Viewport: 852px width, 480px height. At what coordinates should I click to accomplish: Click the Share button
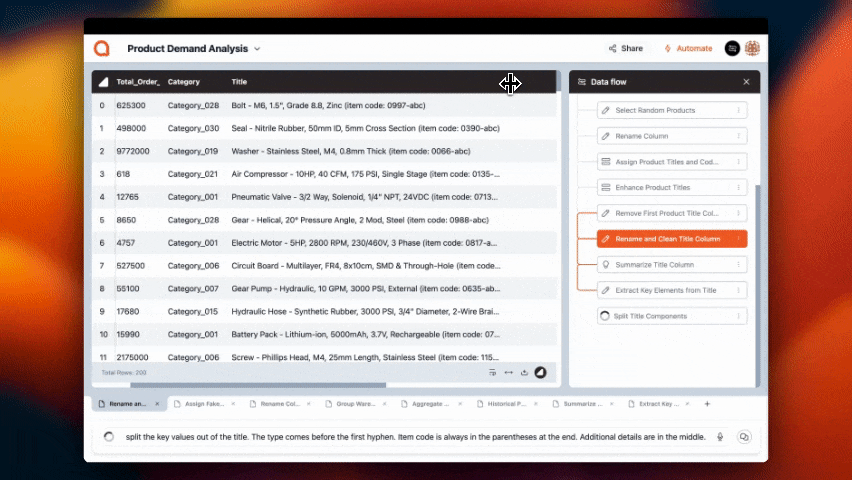point(625,48)
